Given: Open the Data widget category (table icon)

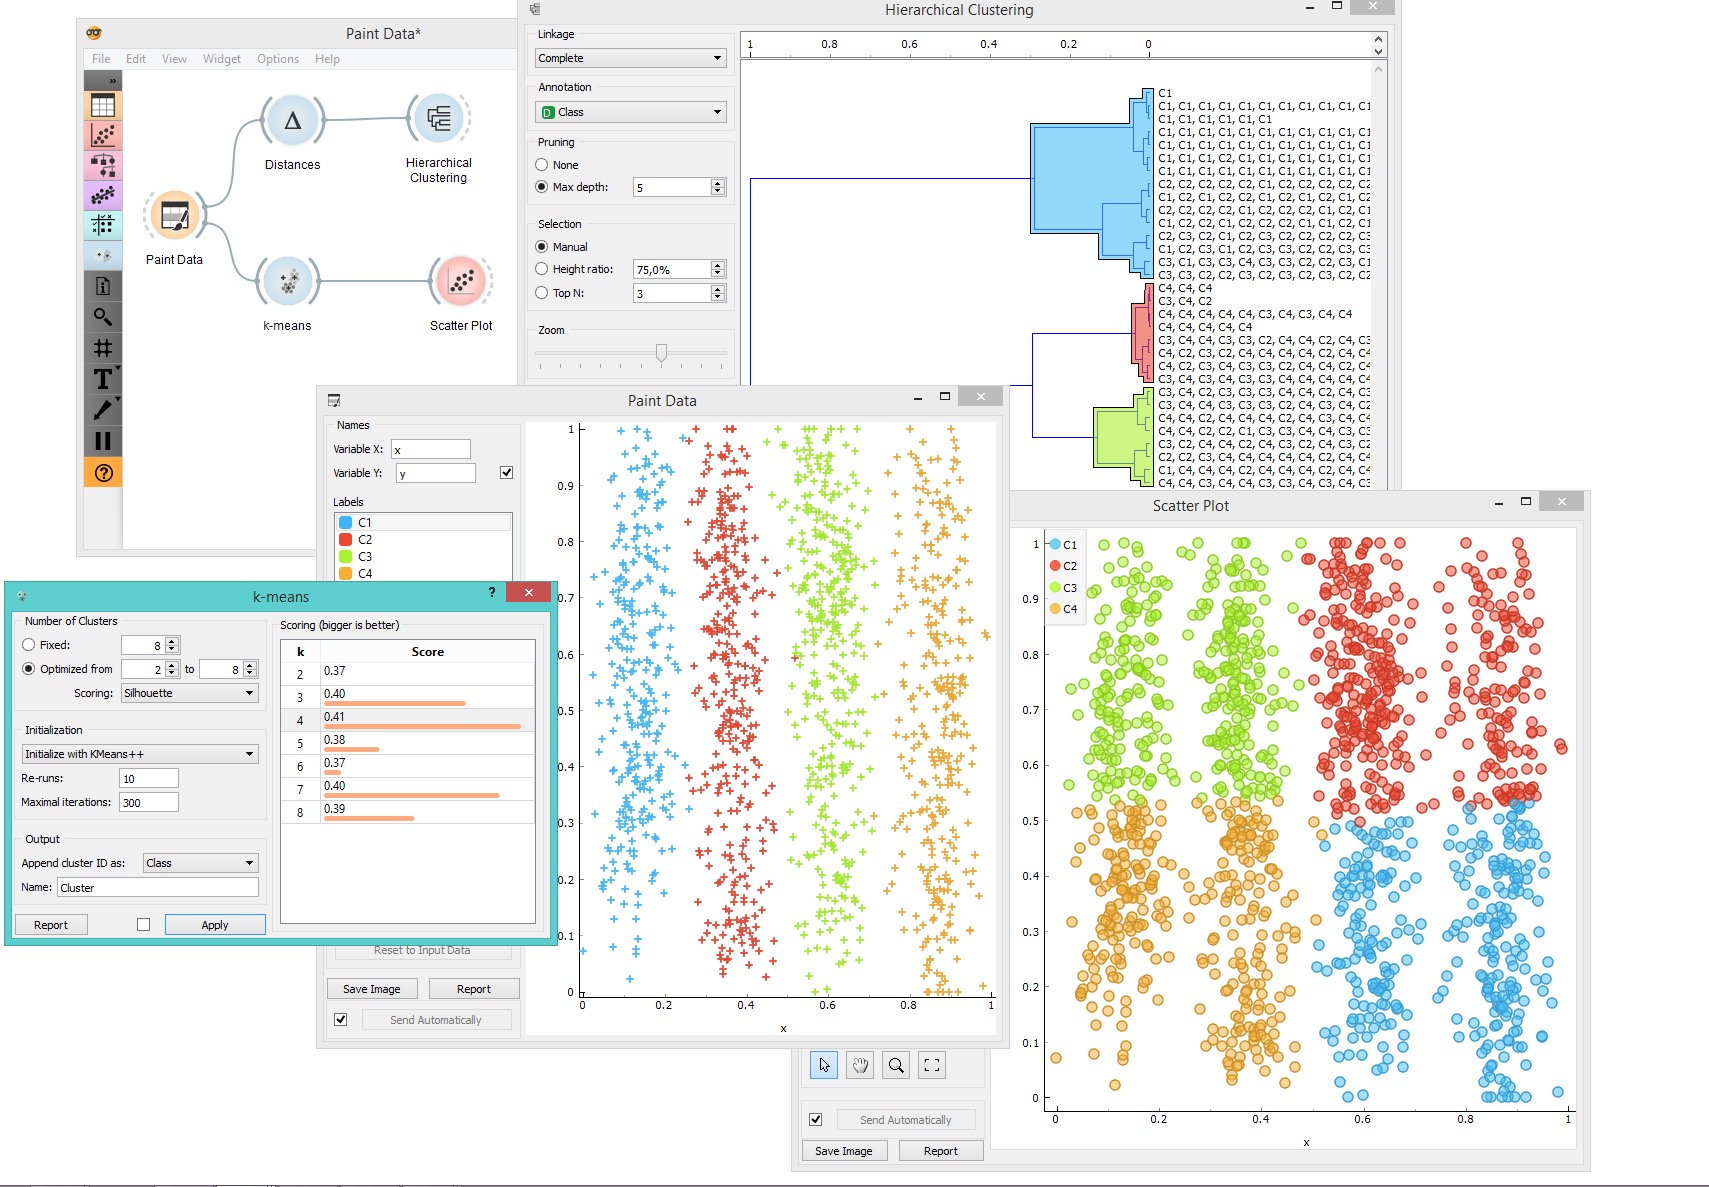Looking at the screenshot, I should click(102, 106).
